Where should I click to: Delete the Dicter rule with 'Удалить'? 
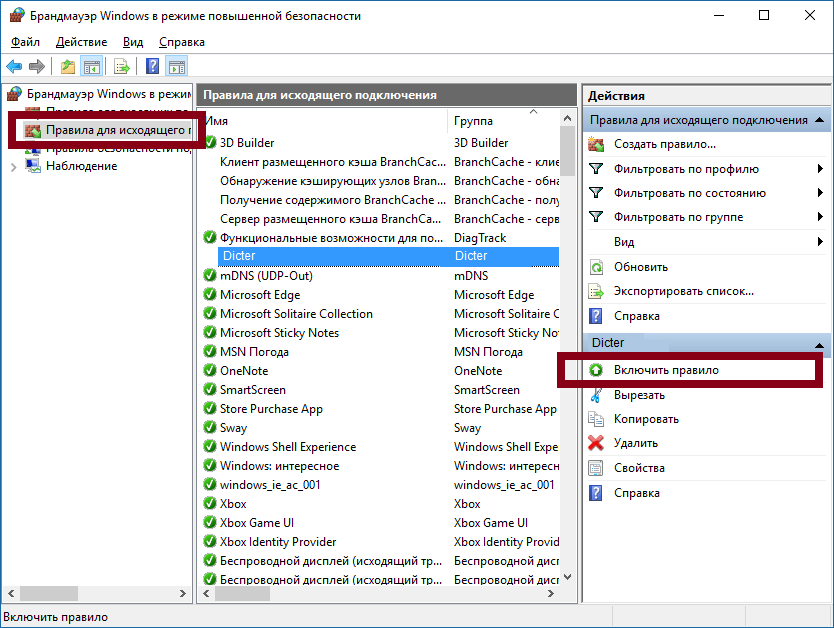point(635,443)
